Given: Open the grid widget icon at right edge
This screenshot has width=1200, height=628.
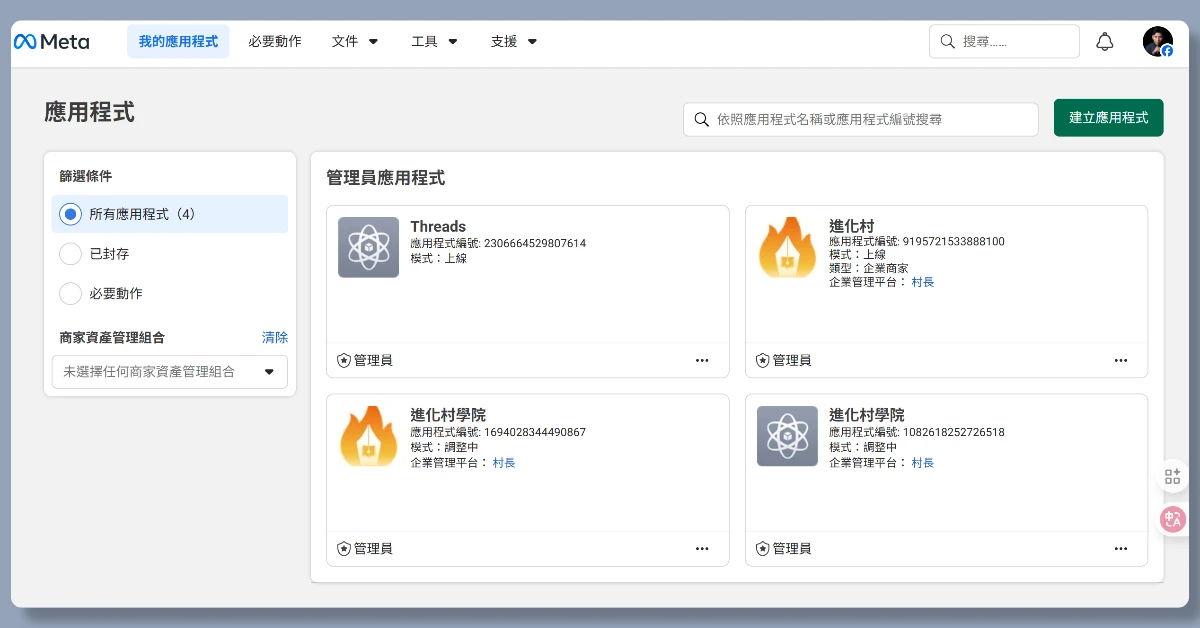Looking at the screenshot, I should (x=1173, y=476).
